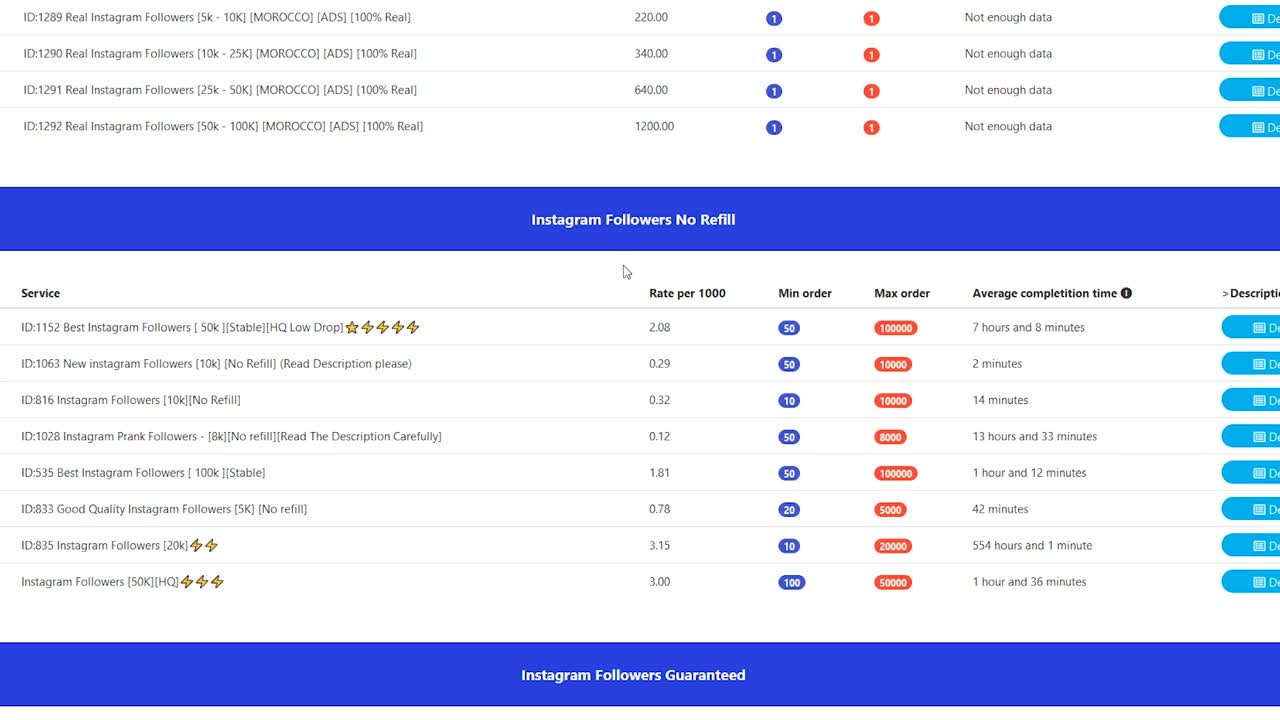Open Details button for ID:816 Instagram Followers
The width and height of the screenshot is (1280, 720).
pyautogui.click(x=1251, y=400)
